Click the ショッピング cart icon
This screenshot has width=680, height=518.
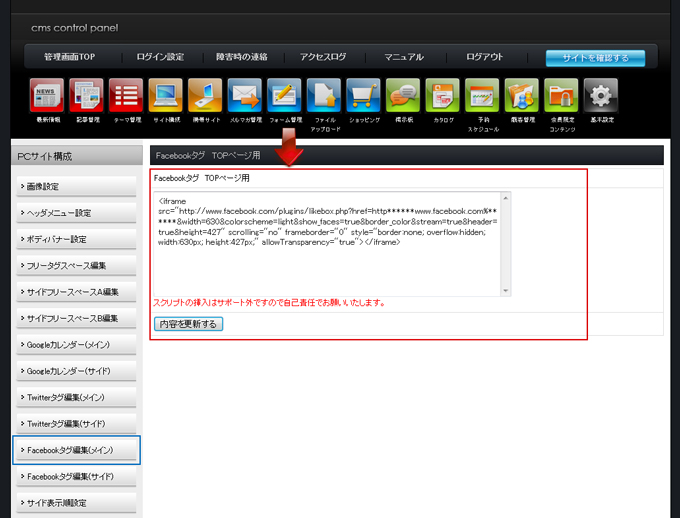click(x=364, y=96)
